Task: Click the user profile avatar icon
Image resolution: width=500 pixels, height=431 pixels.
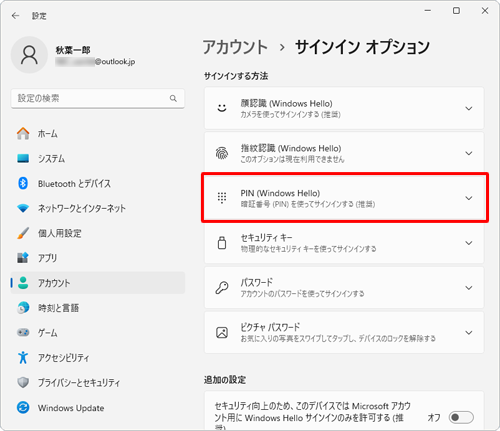Action: coord(29,55)
